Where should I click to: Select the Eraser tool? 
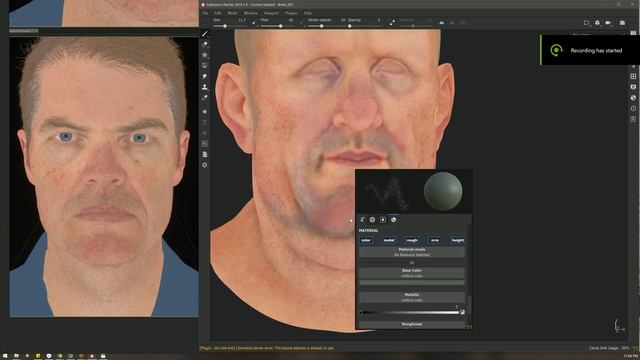pyautogui.click(x=205, y=44)
